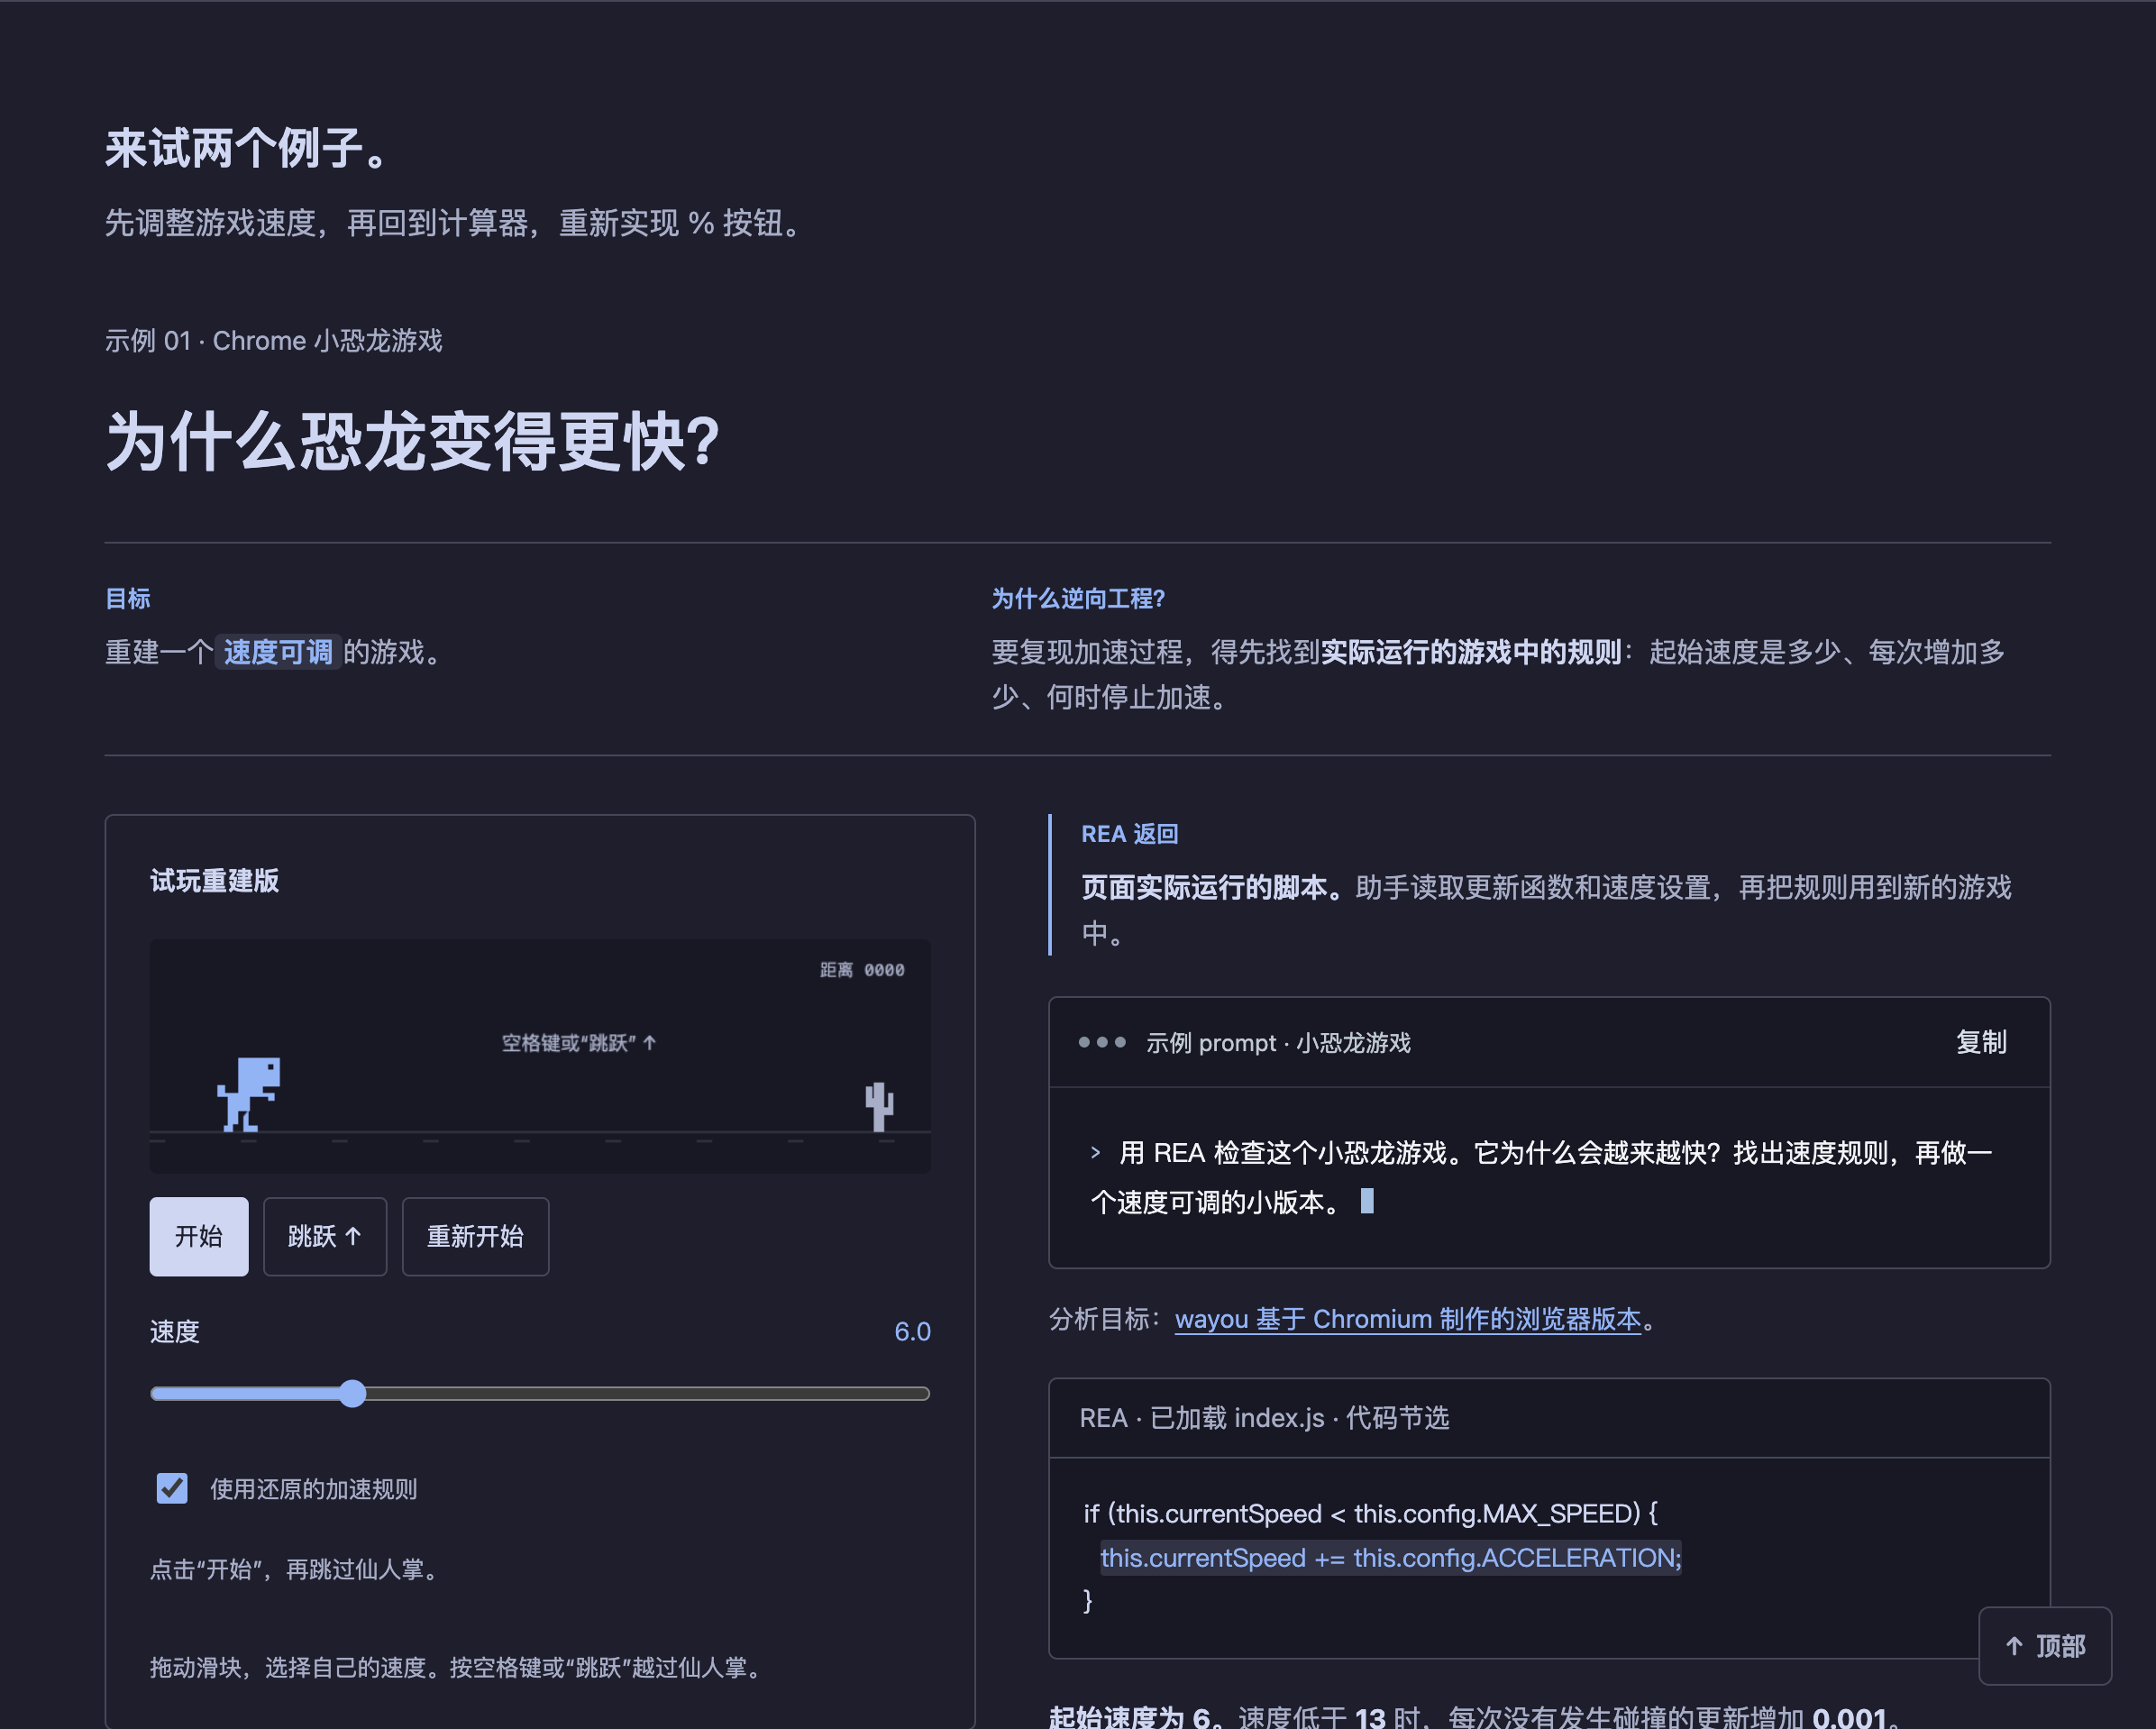
Task: Click the 速度 slider thumb
Action: 352,1393
